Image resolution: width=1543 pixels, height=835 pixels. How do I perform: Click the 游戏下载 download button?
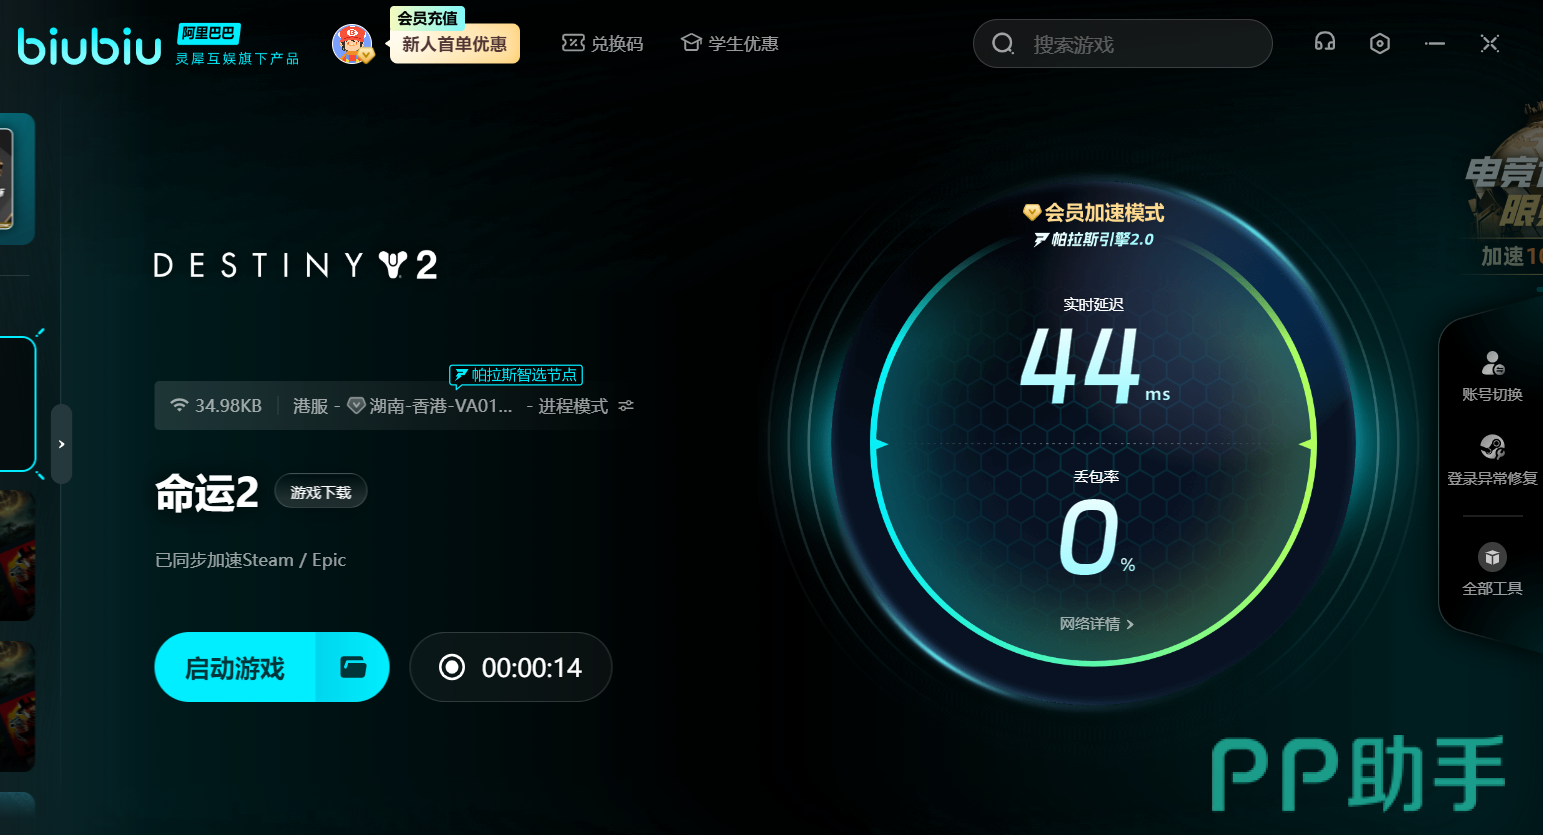(320, 492)
